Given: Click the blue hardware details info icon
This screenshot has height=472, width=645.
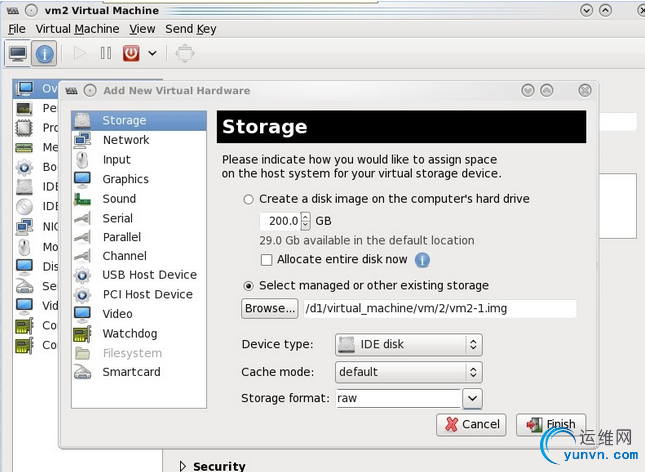Looking at the screenshot, I should tap(44, 53).
